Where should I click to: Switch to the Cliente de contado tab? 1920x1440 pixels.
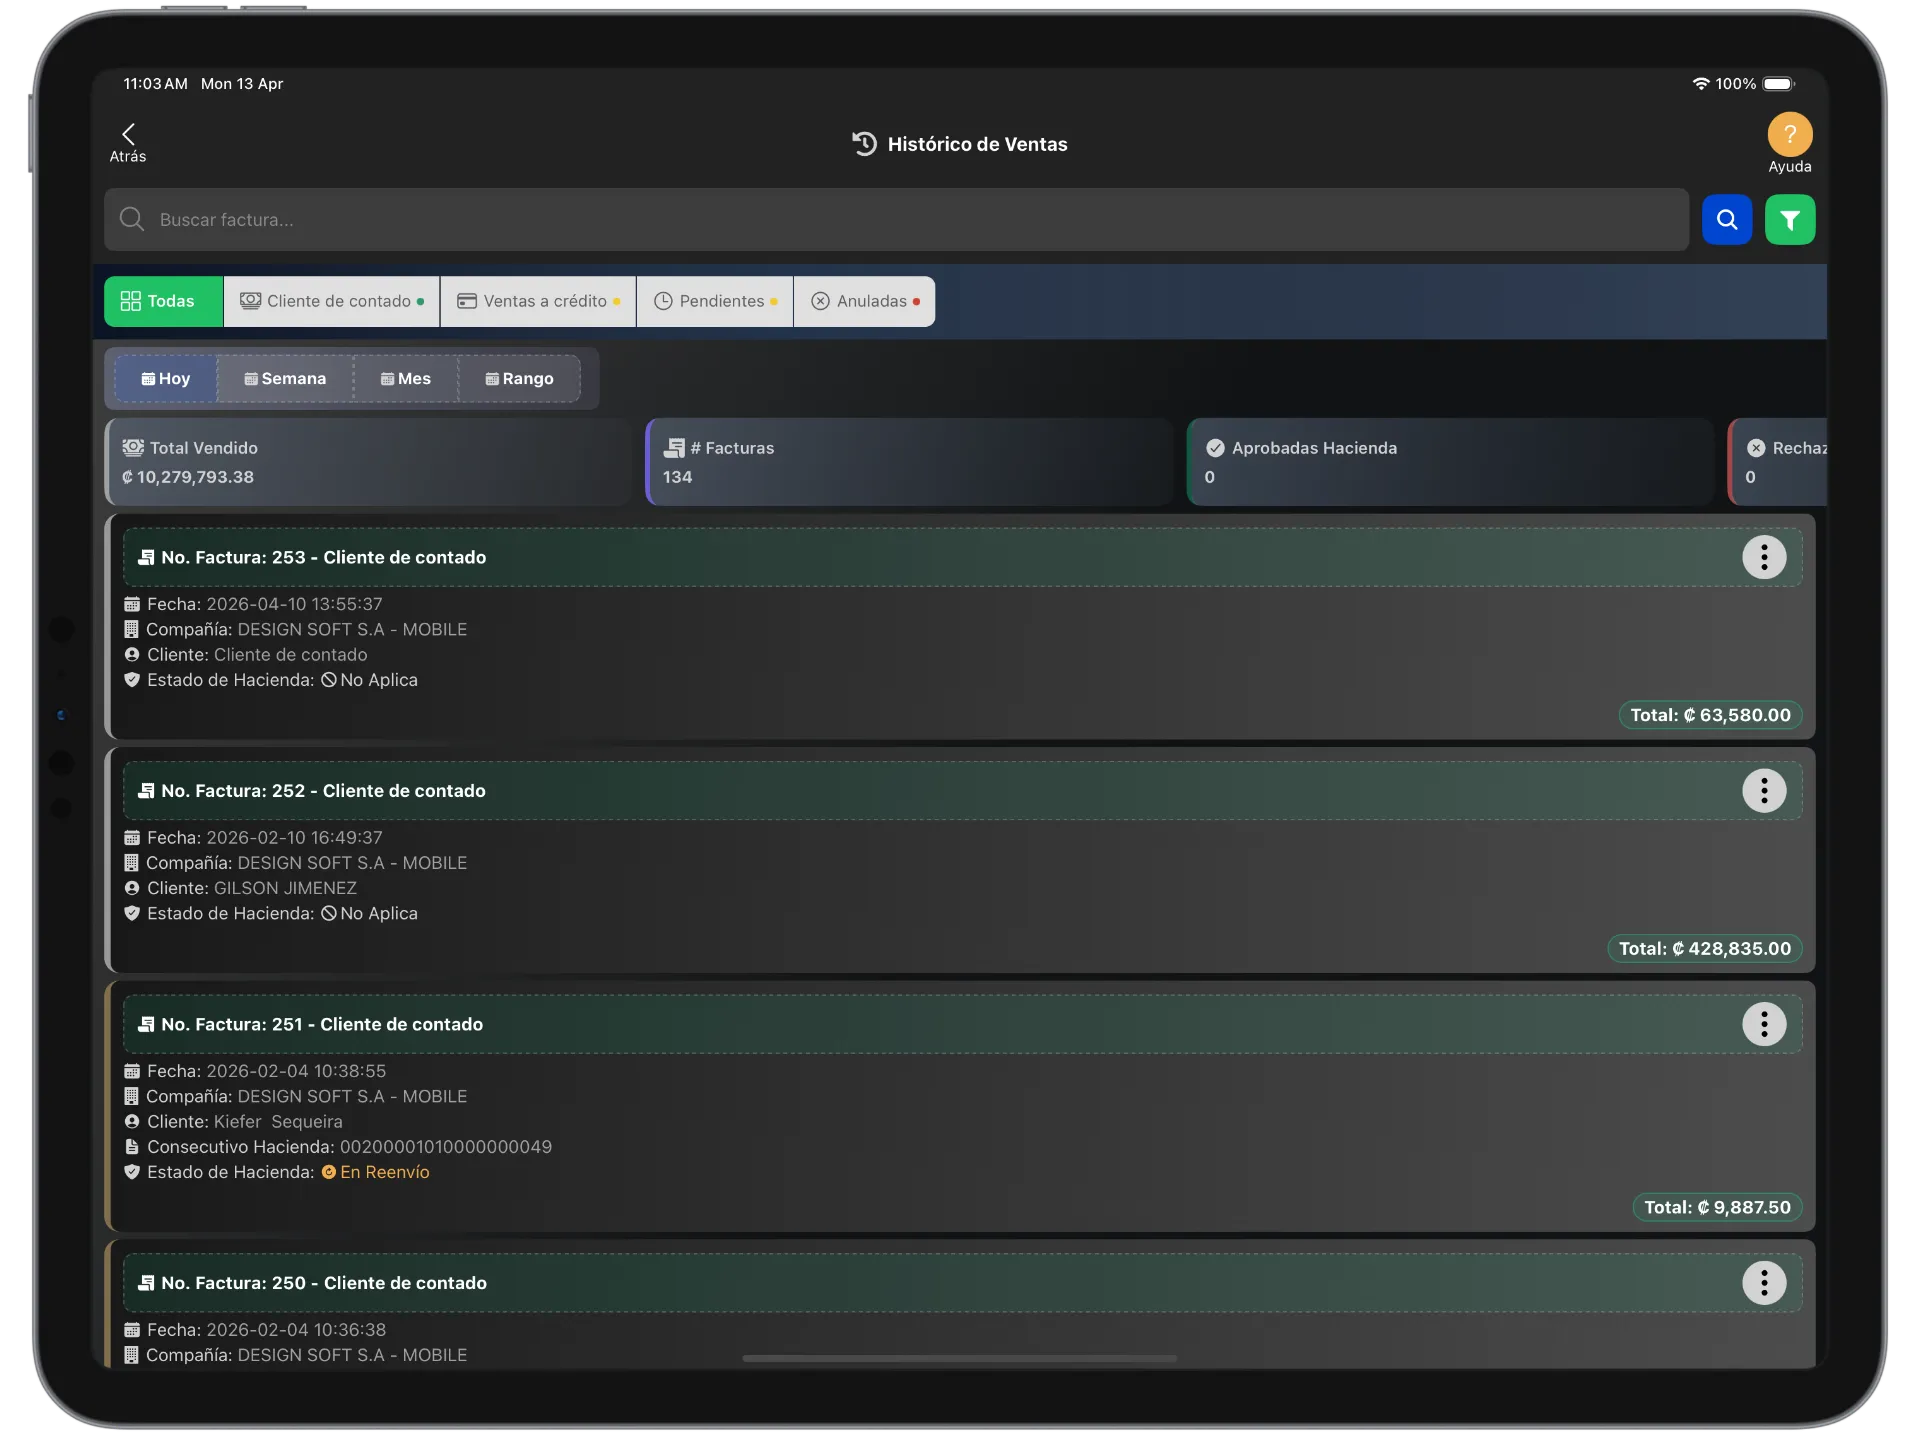click(x=332, y=301)
